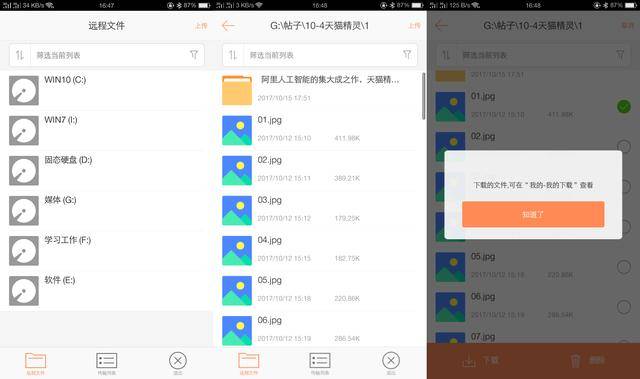This screenshot has height=379, width=640.
Task: Open the 固态硬盘 (D:) drive
Action: pyautogui.click(x=106, y=170)
